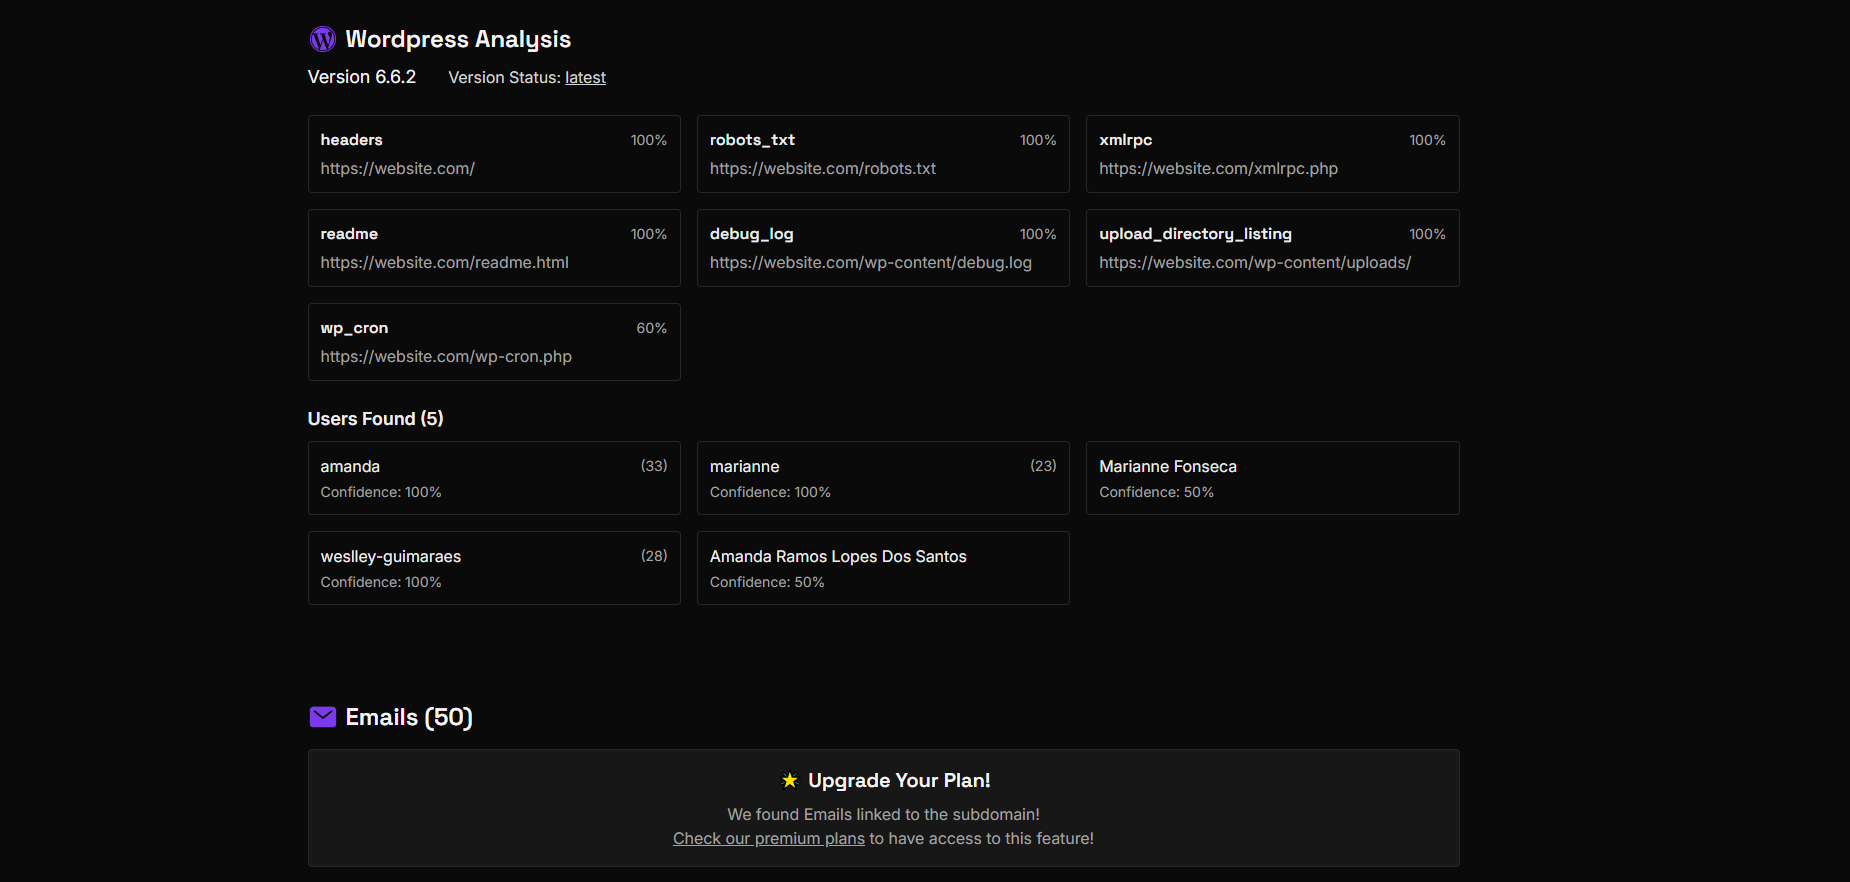The image size is (1850, 882).
Task: Open the 'latest' version status link
Action: 585,78
